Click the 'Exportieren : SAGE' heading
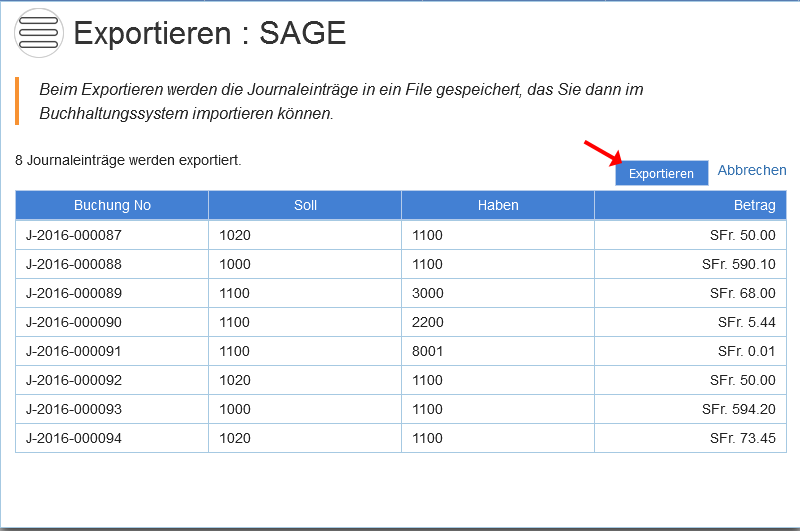This screenshot has width=800, height=531. tap(210, 33)
